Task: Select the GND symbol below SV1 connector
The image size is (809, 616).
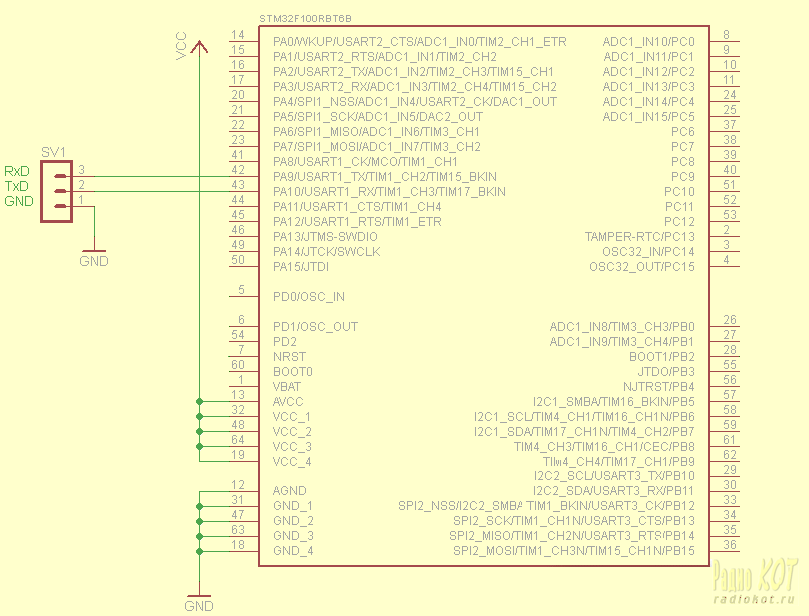Action: pos(93,255)
